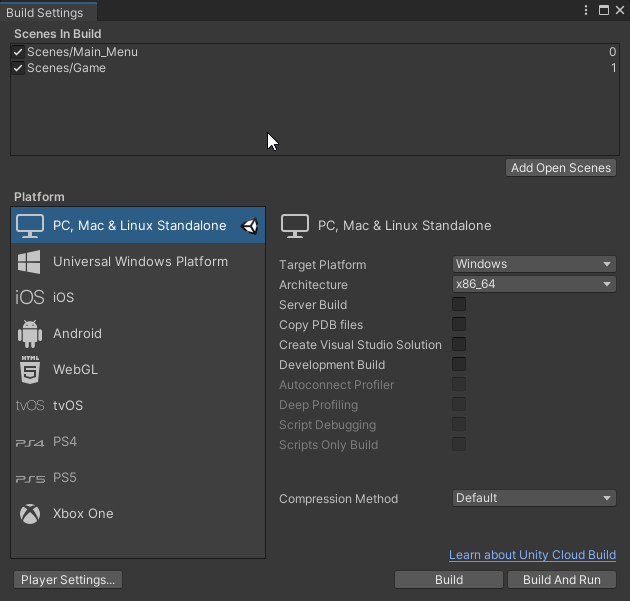
Task: Click the large monitor icon in platform settings header
Action: [295, 226]
